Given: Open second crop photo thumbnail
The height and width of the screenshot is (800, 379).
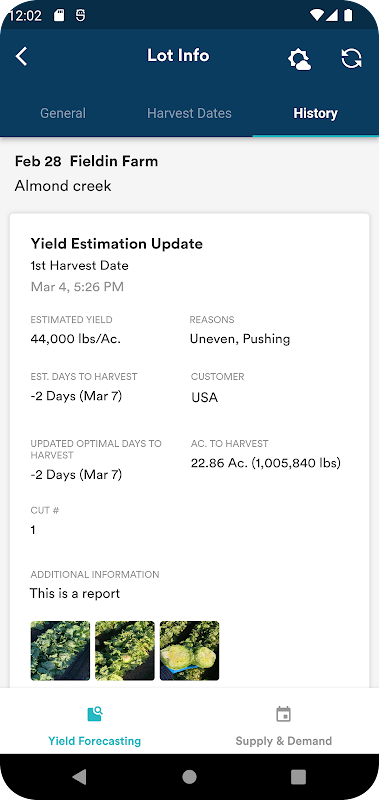Looking at the screenshot, I should [x=125, y=651].
